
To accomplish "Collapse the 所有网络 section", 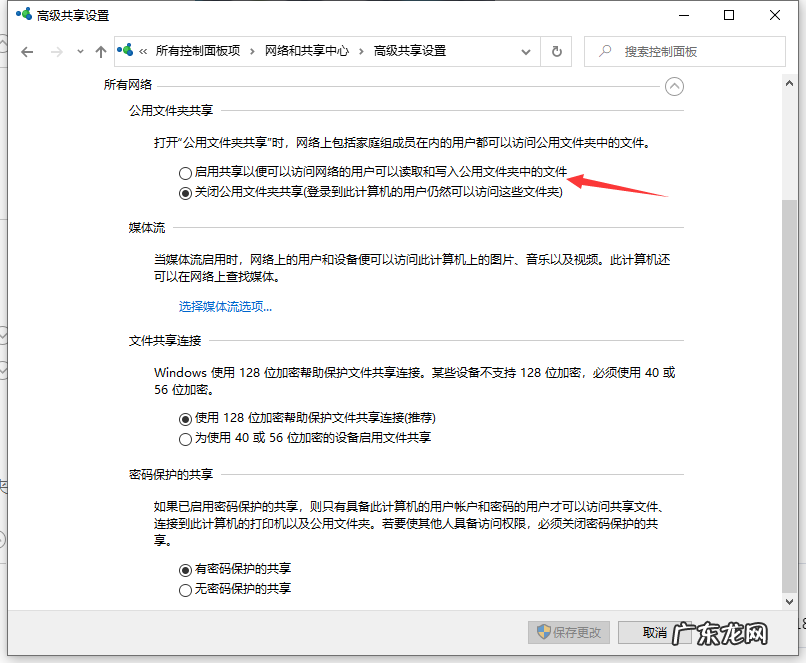I will [x=674, y=86].
